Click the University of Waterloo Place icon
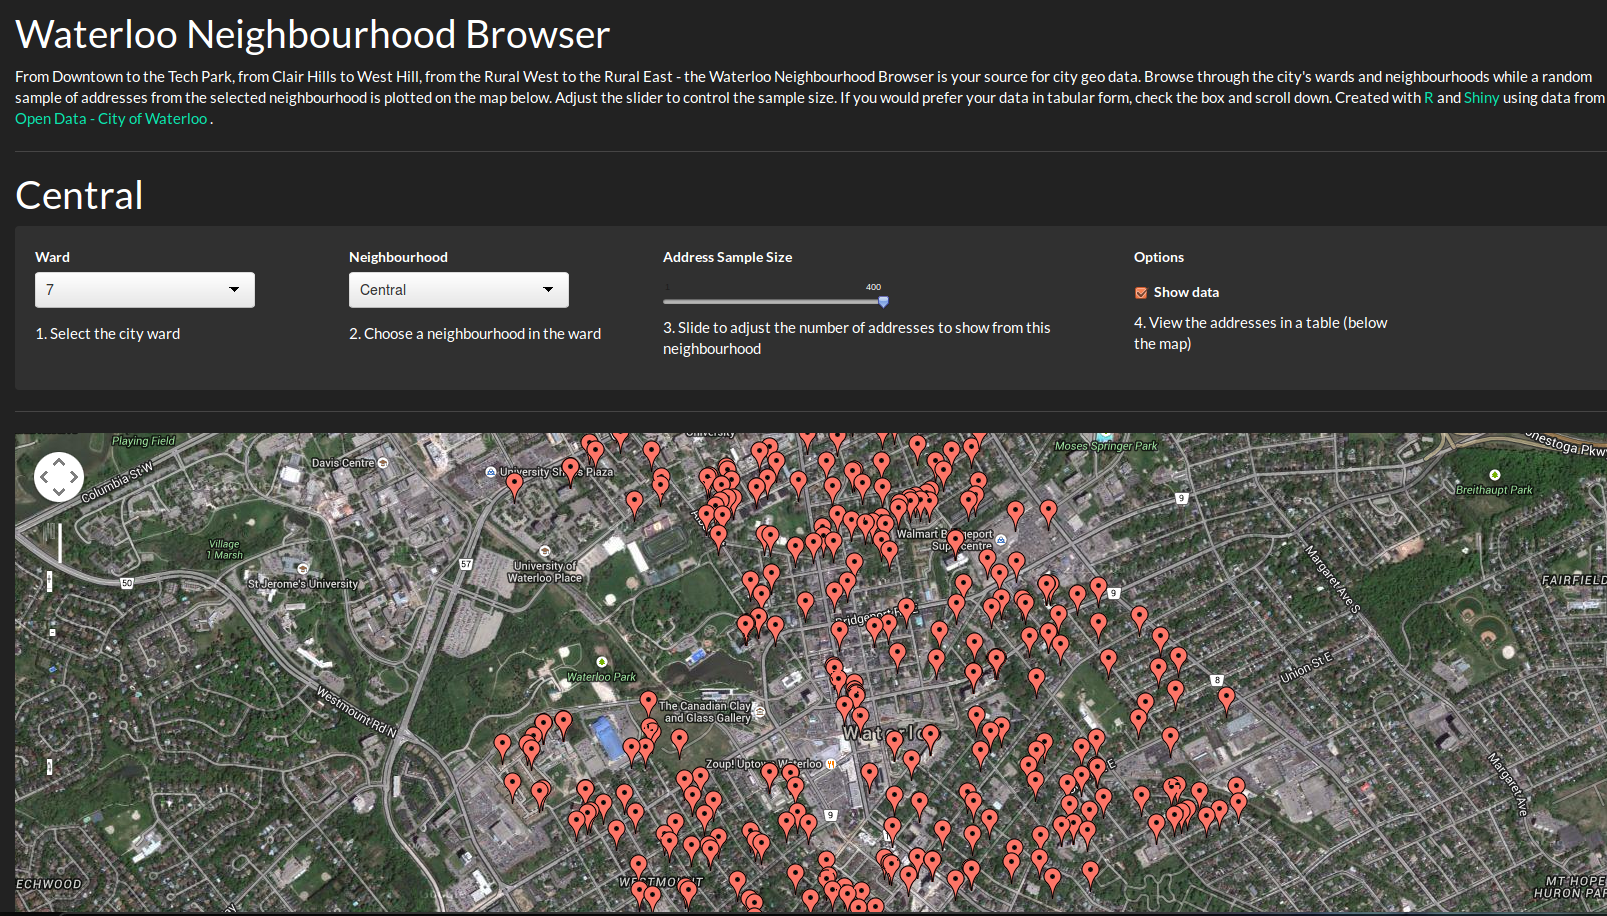This screenshot has height=916, width=1607. (x=545, y=551)
